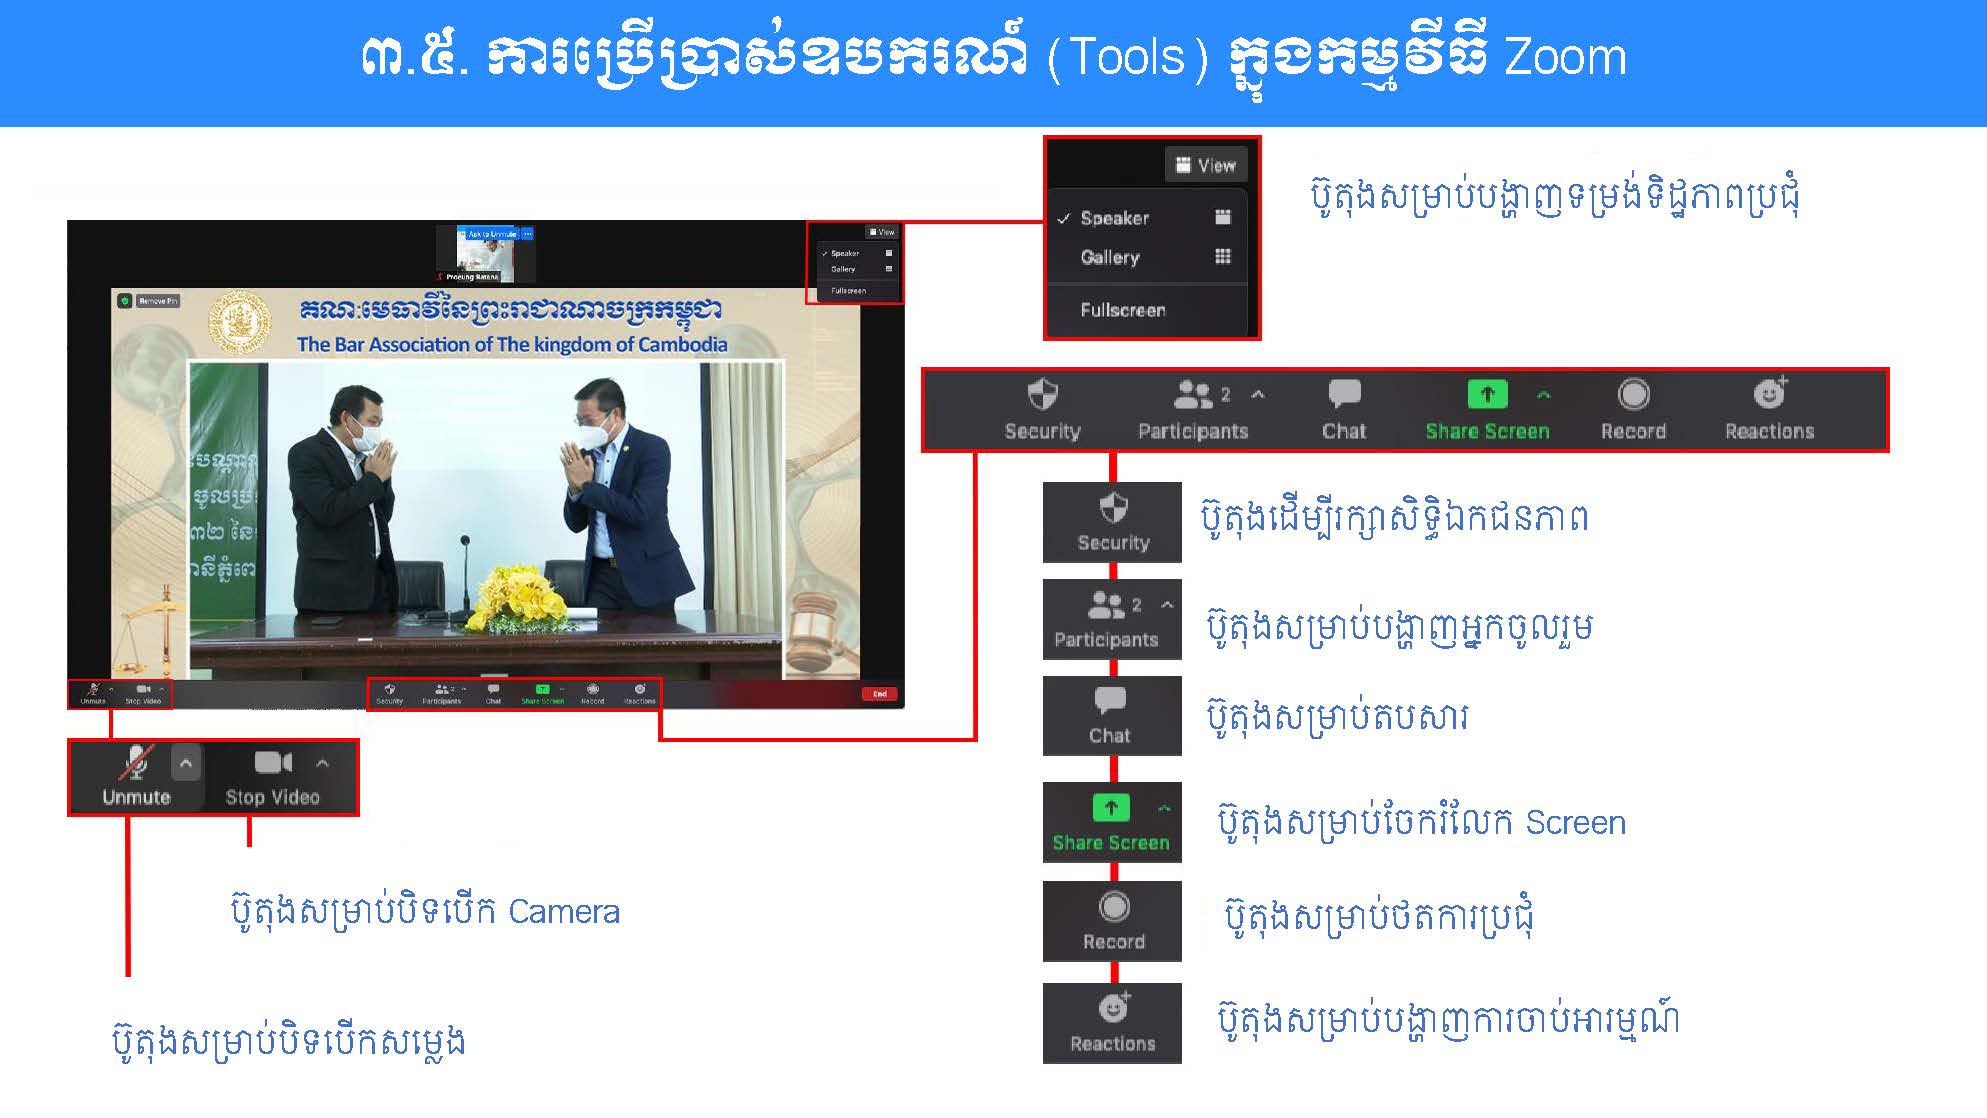Viewport: 1987px width, 1118px height.
Task: Click the pinned speaker video in the meeting
Action: click(x=485, y=485)
